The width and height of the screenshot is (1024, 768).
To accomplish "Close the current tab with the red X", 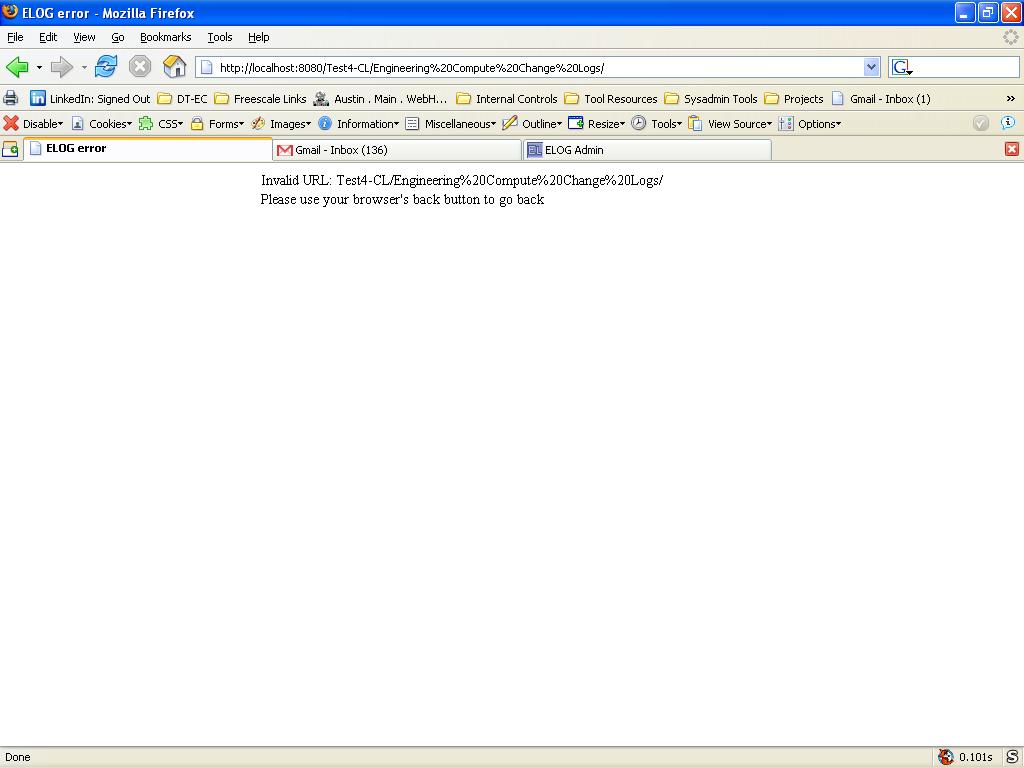I will (1012, 149).
